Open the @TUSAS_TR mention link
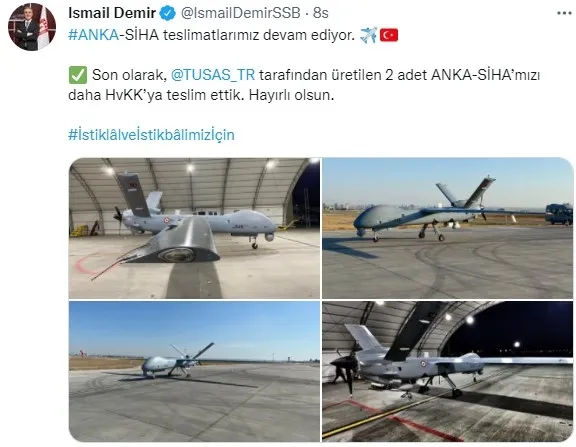This screenshot has width=576, height=447. pos(213,75)
